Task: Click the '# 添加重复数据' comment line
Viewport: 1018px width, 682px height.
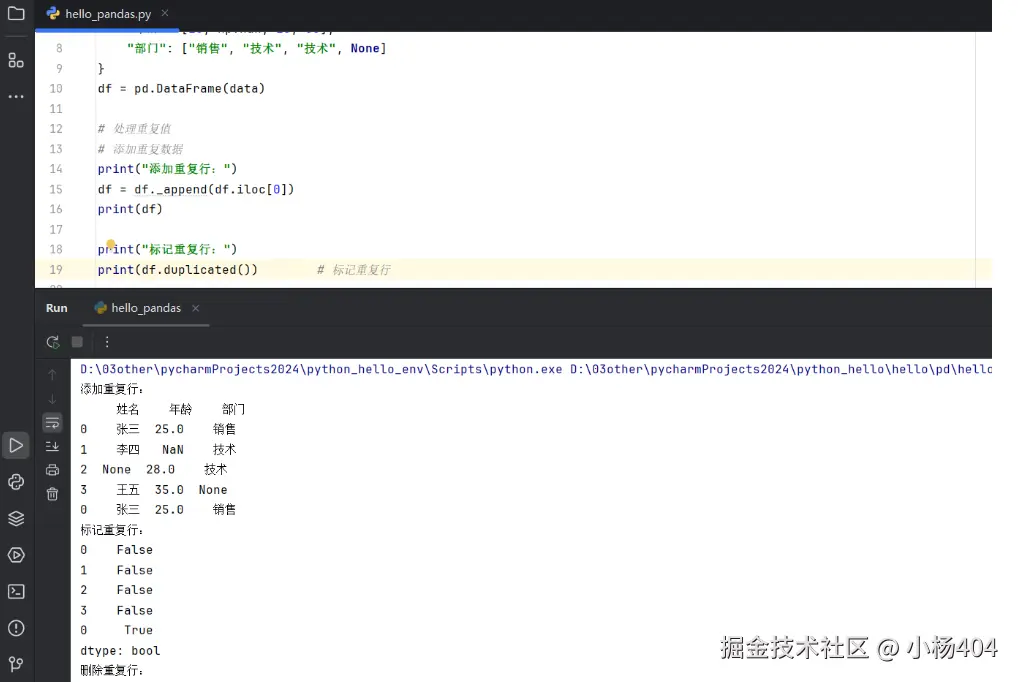Action: coord(140,149)
